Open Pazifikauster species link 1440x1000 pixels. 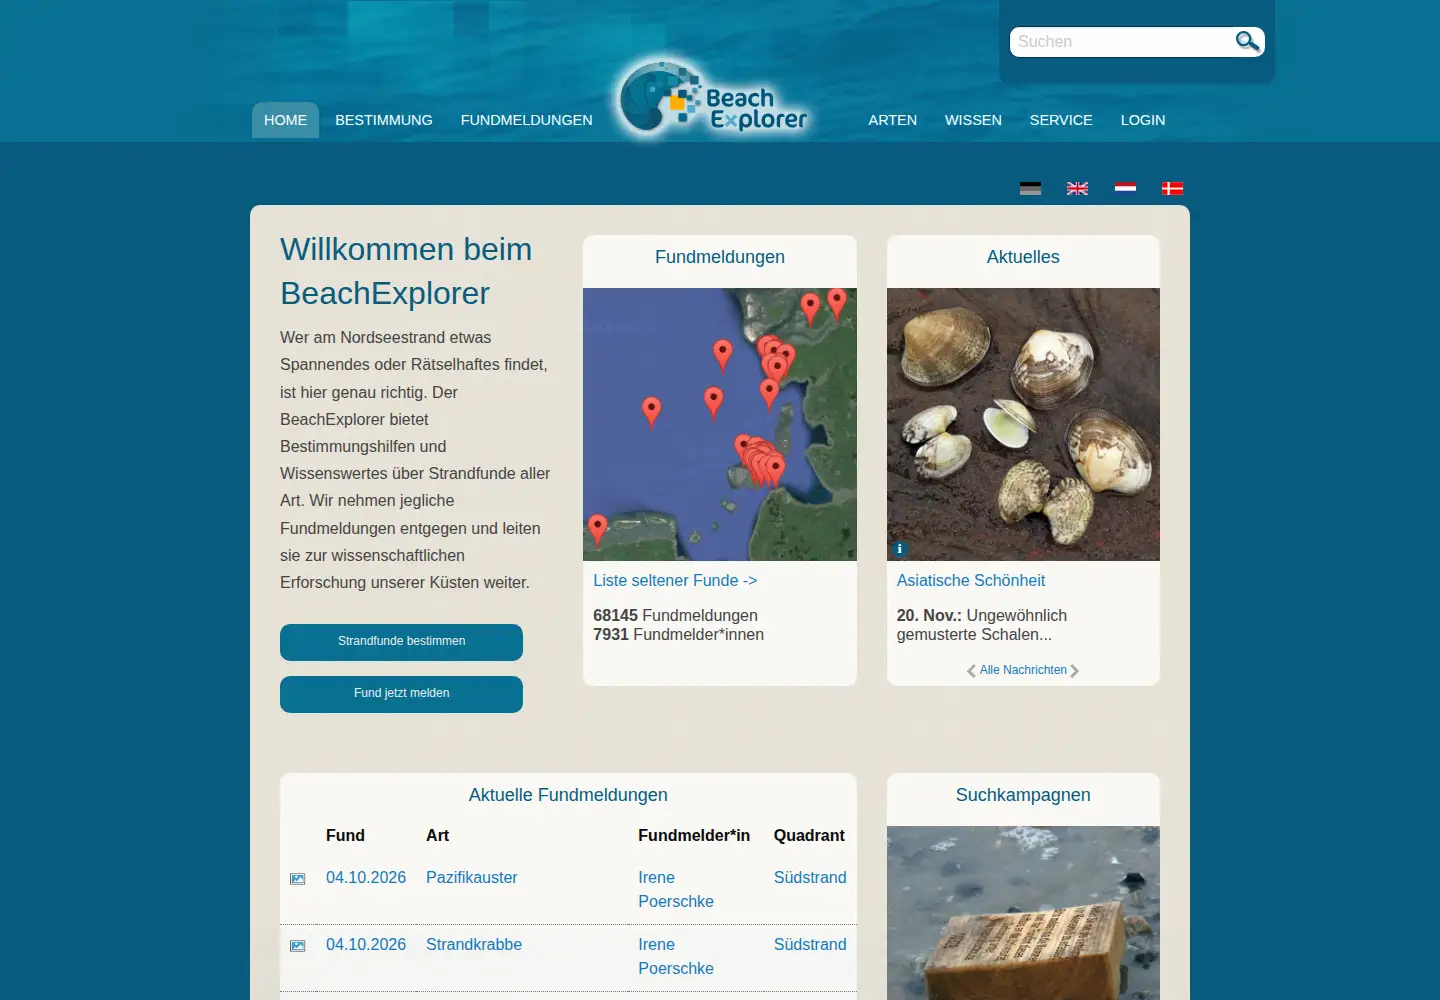click(x=472, y=877)
